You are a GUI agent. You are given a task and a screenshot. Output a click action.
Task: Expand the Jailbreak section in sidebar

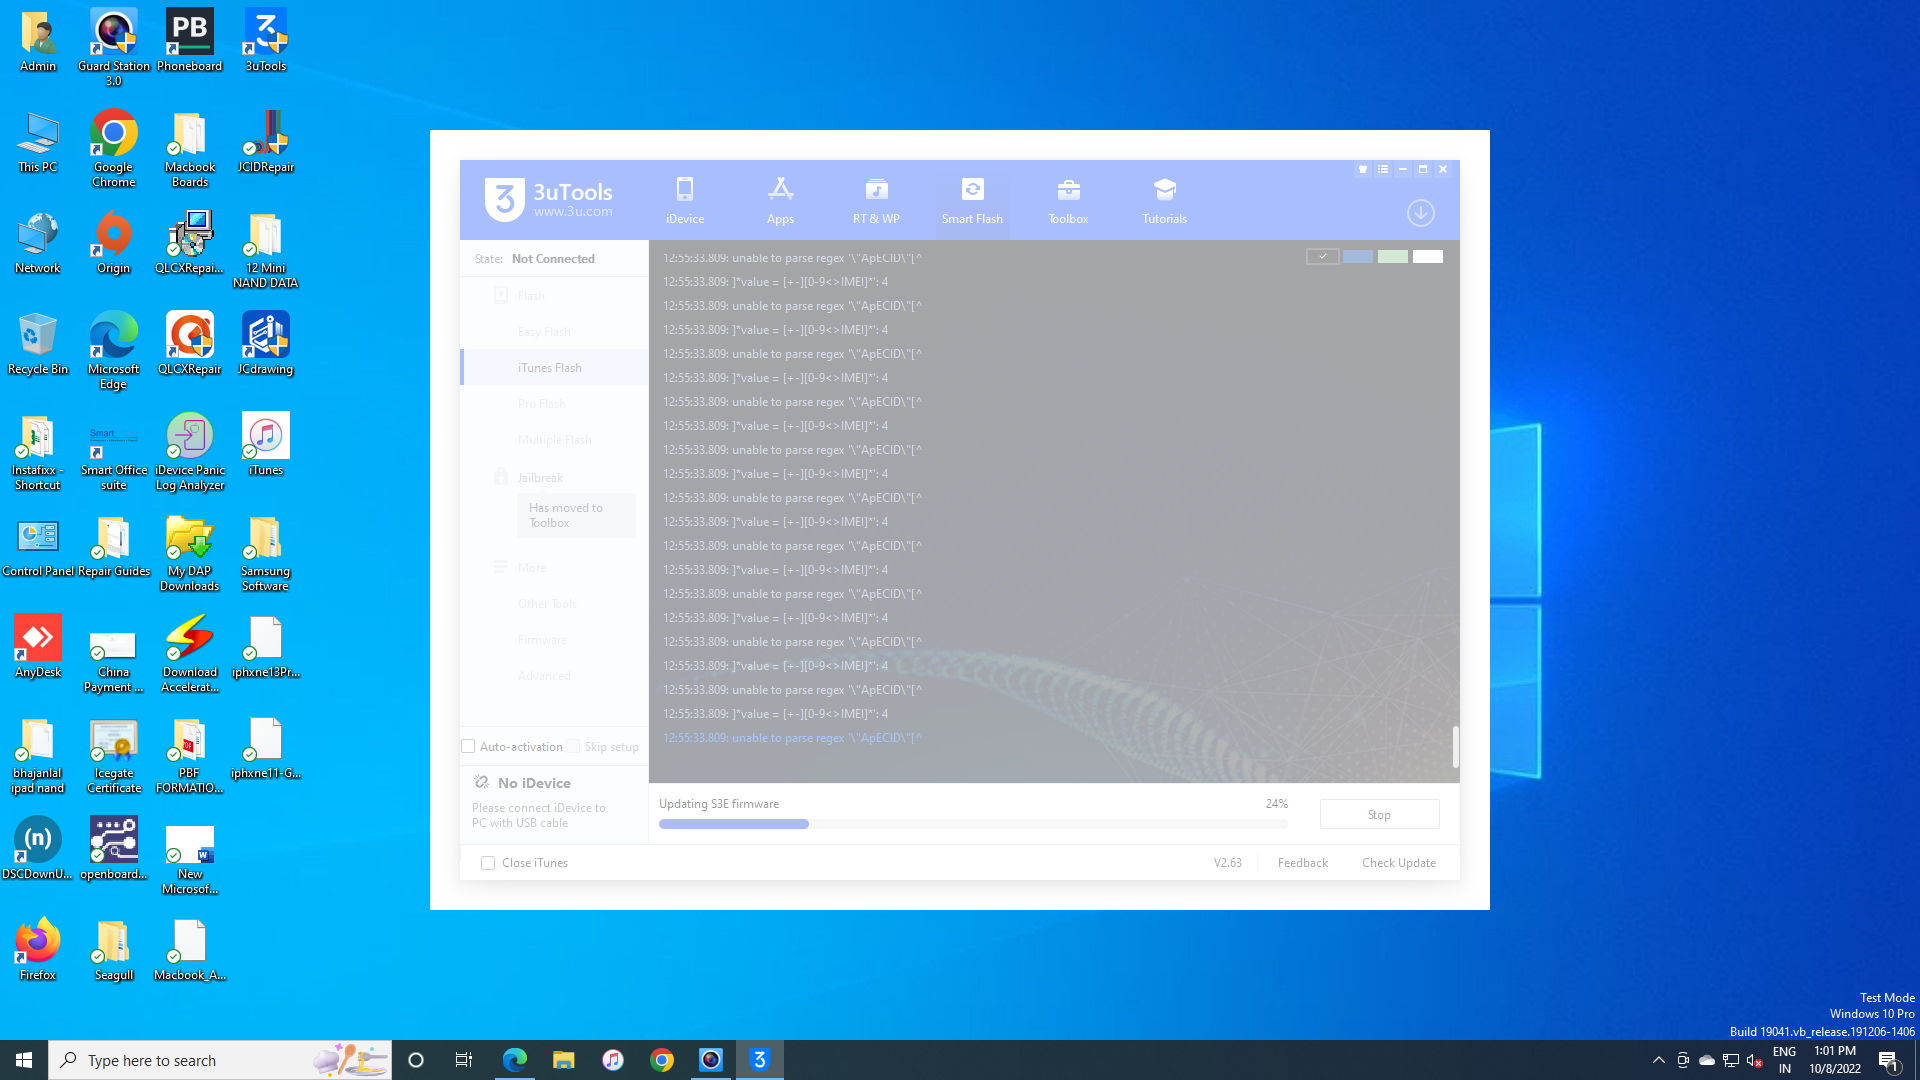coord(539,478)
